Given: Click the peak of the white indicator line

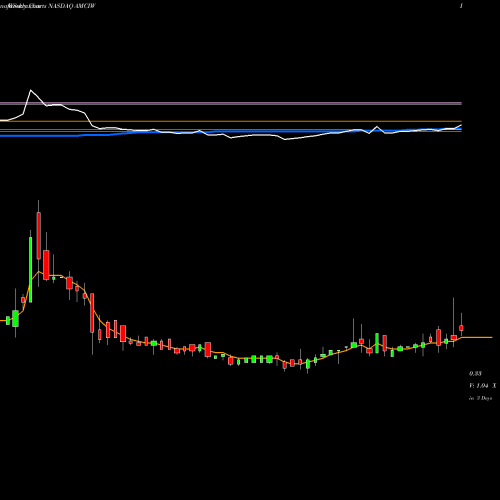Looking at the screenshot, I should 31,90.
